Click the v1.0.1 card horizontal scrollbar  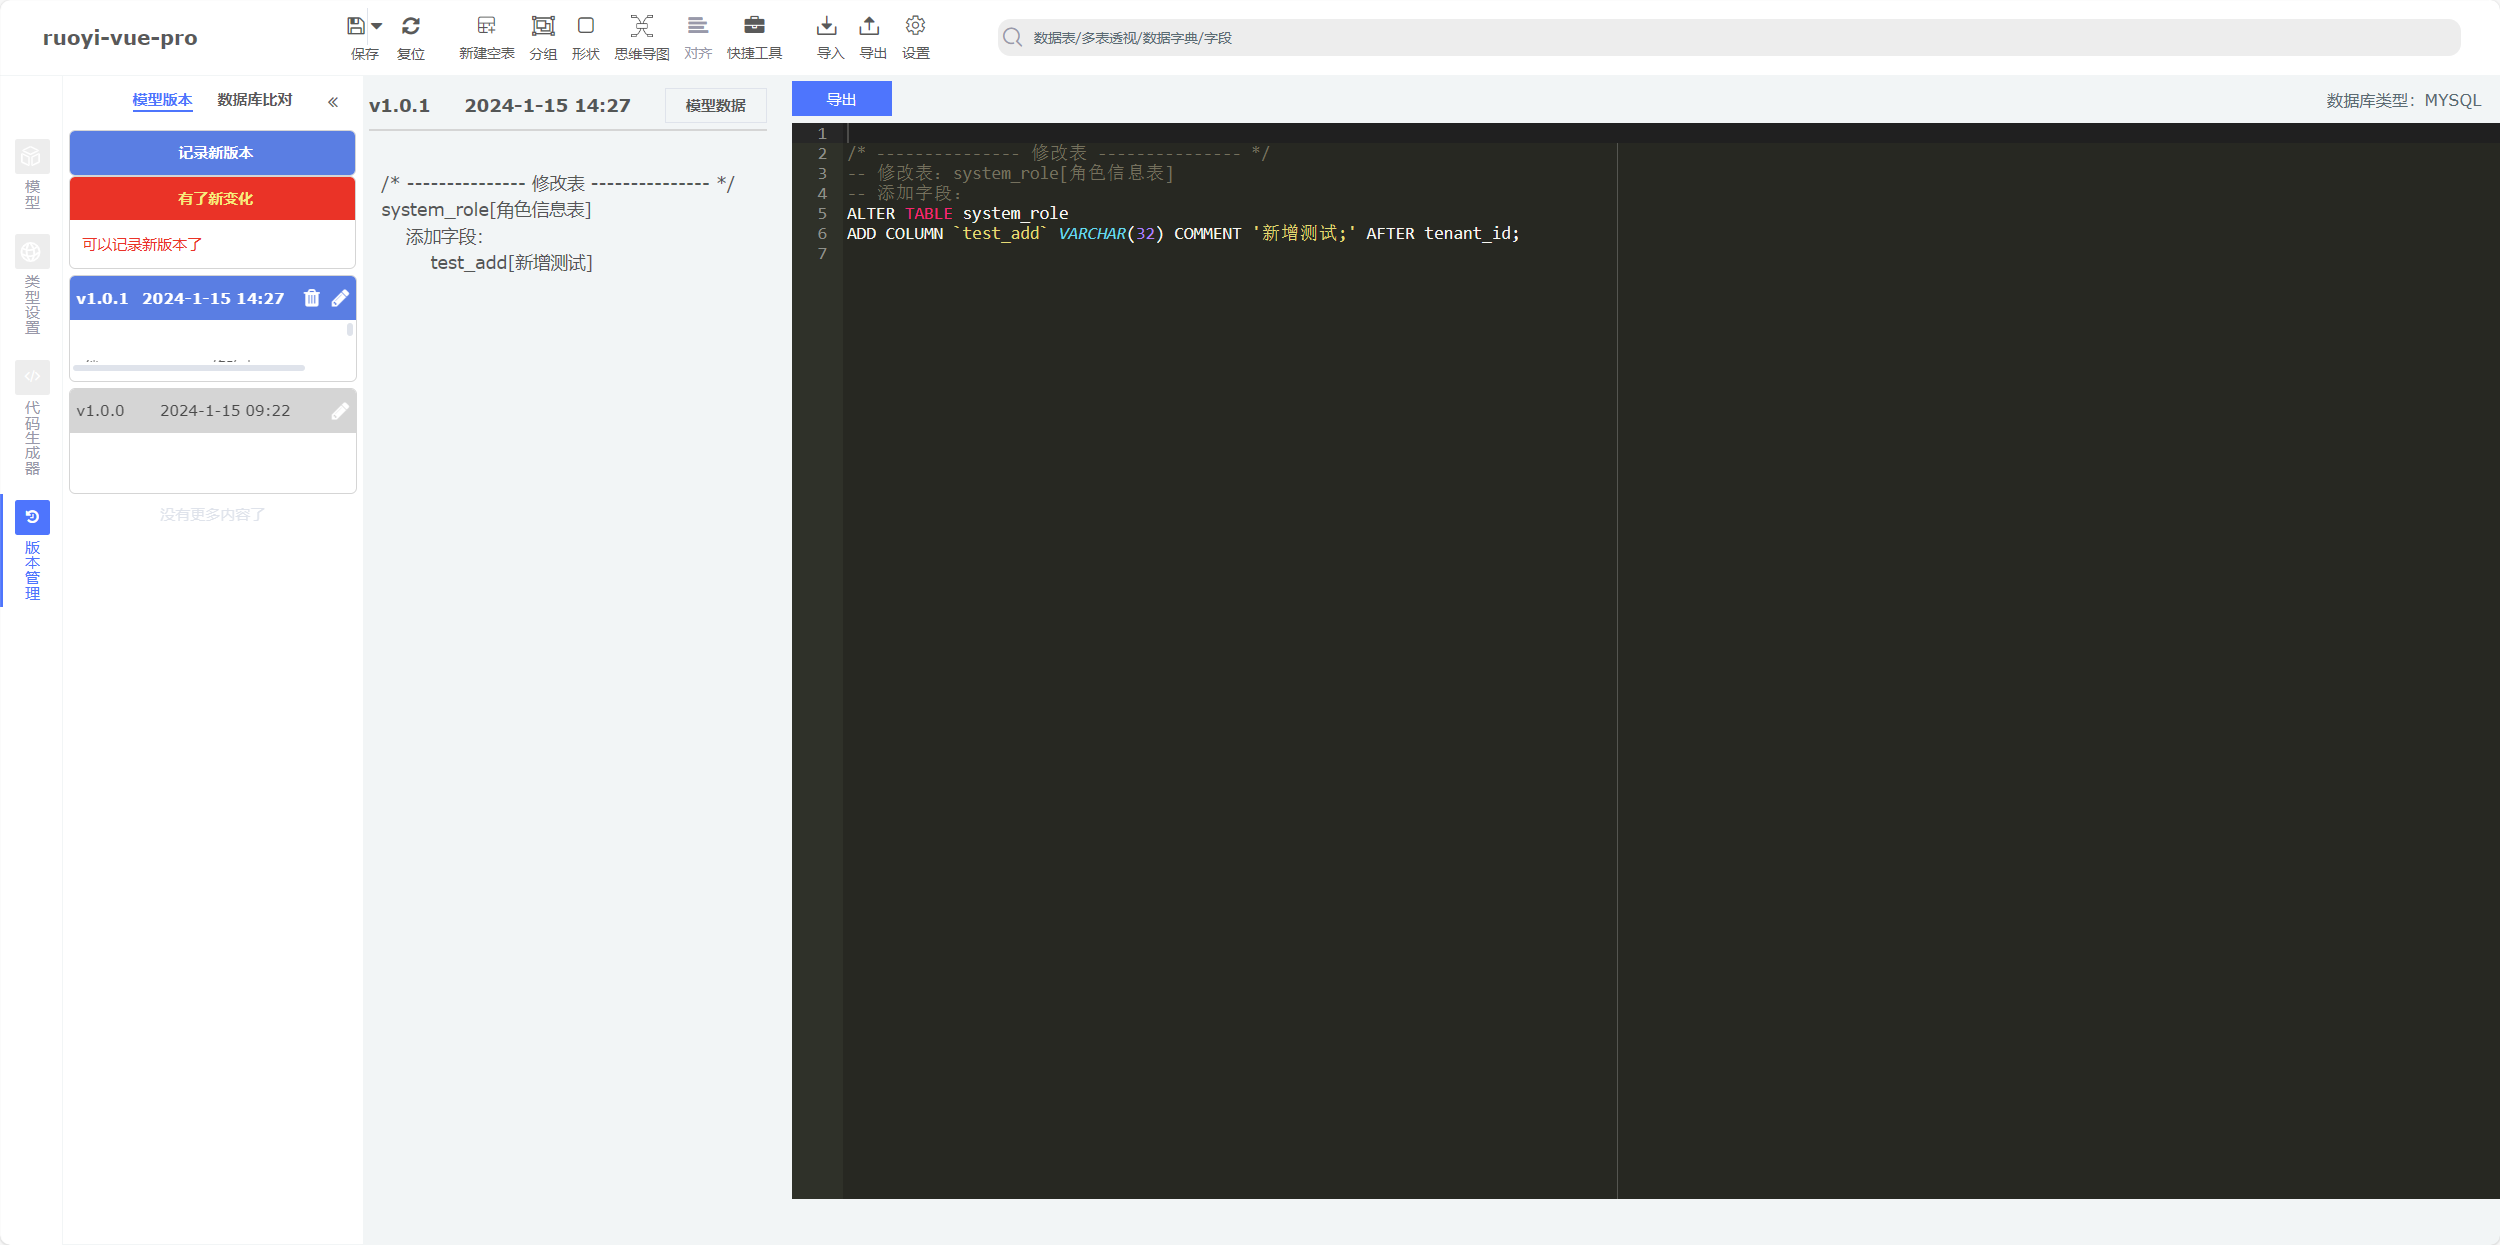pyautogui.click(x=189, y=368)
